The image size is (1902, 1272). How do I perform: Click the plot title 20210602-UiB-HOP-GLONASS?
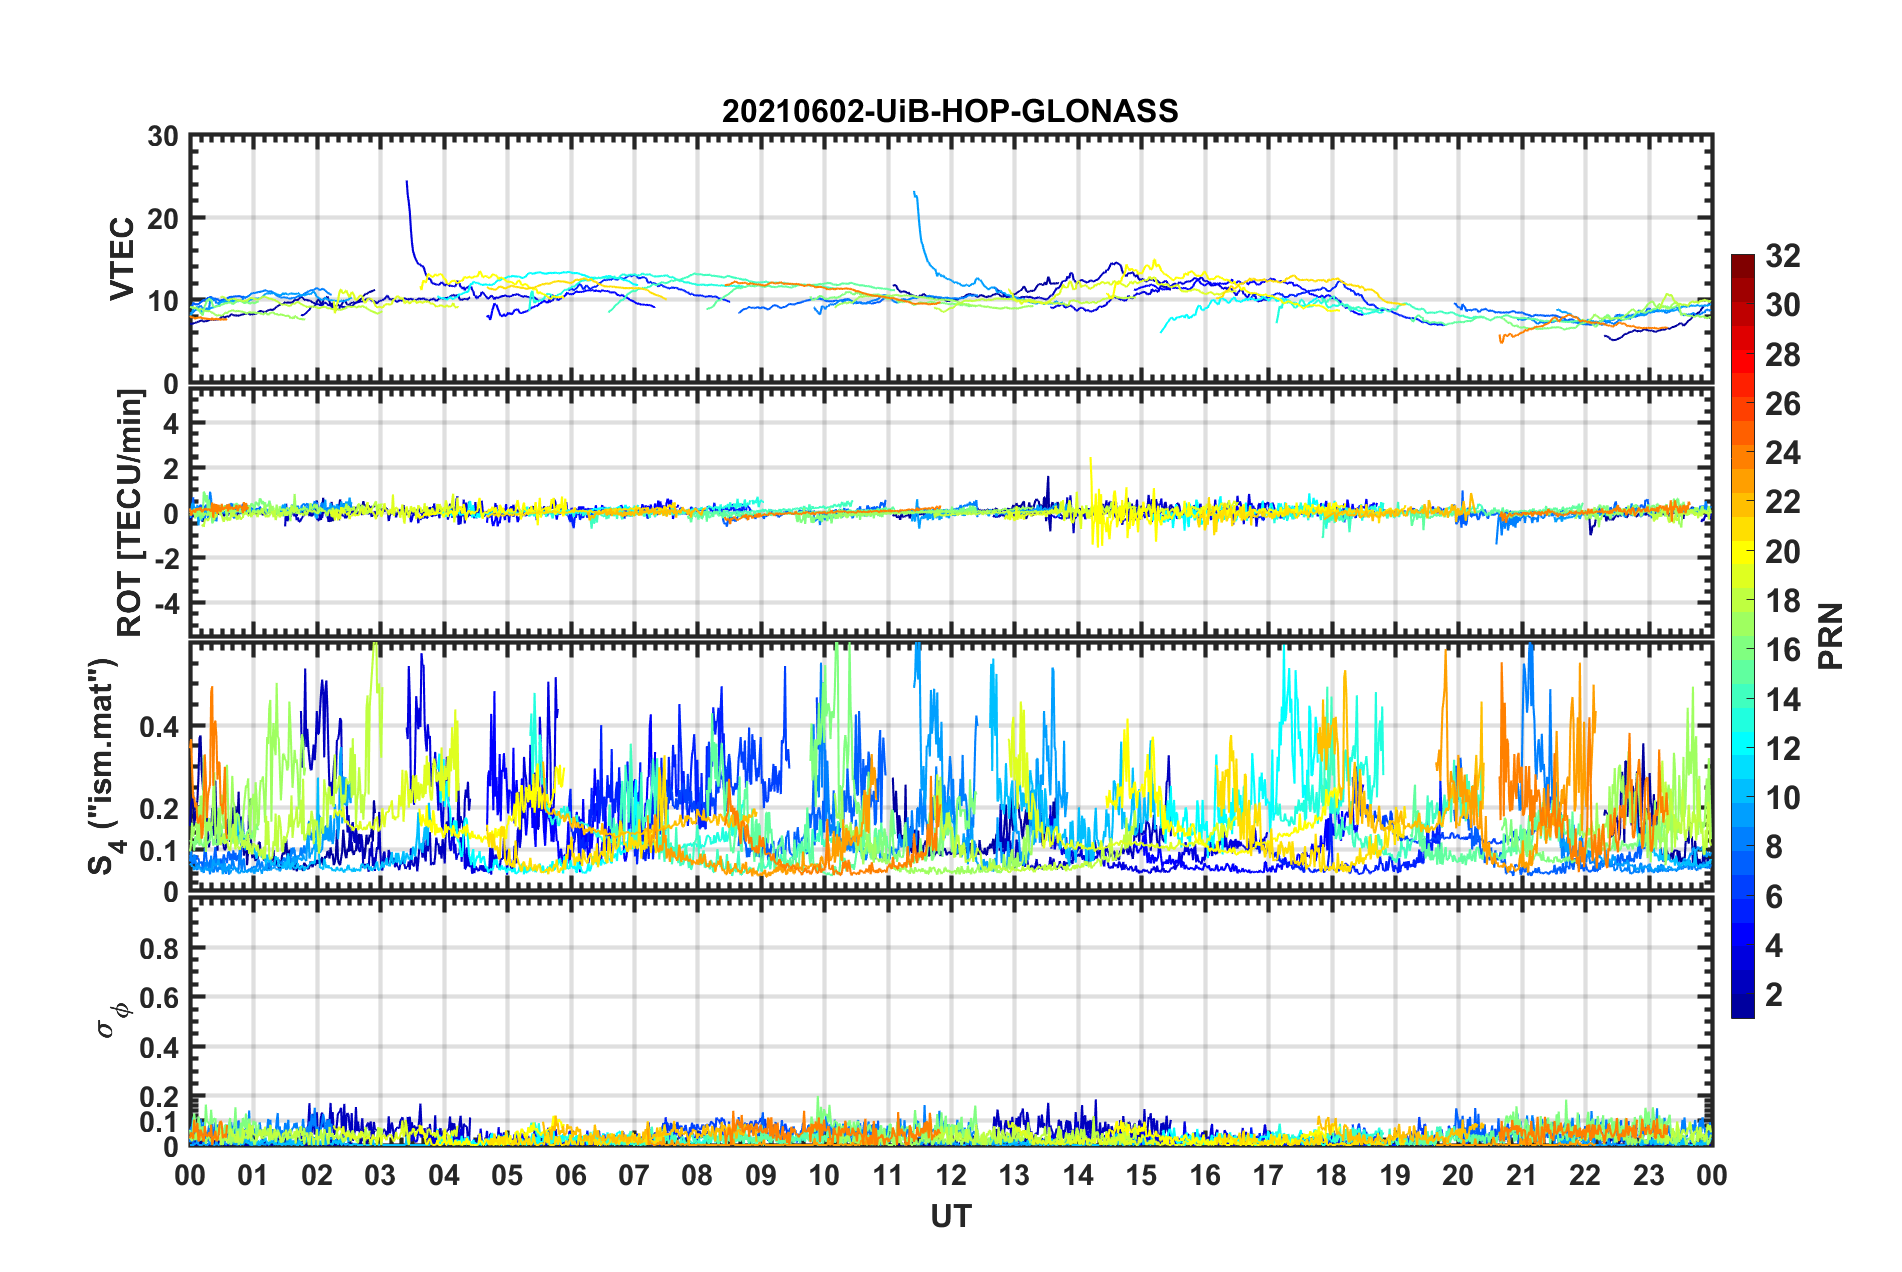coord(950,111)
